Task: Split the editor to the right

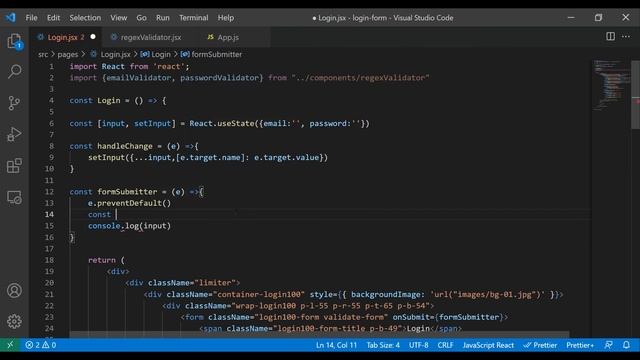Action: 610,36
